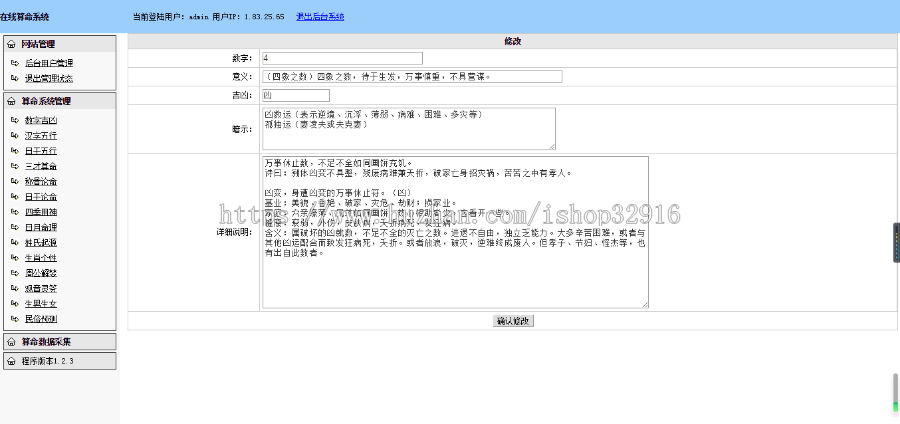
Task: Collapse the 网站管理 sidebar section
Action: (x=38, y=44)
